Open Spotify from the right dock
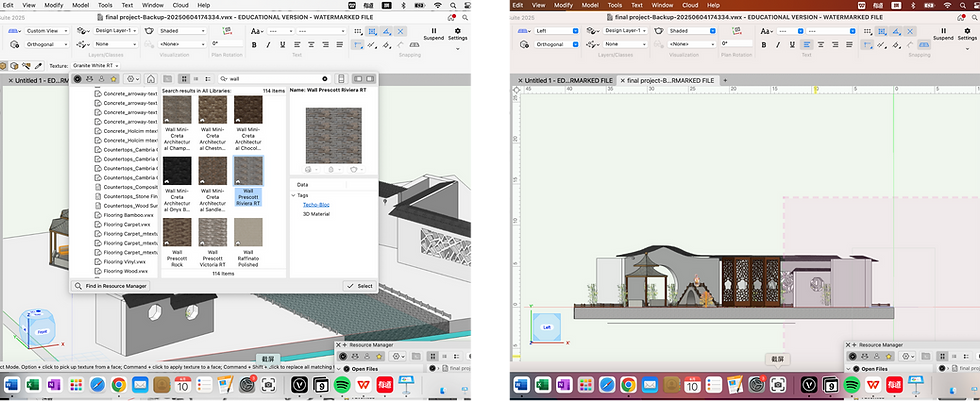The width and height of the screenshot is (980, 401). 851,385
